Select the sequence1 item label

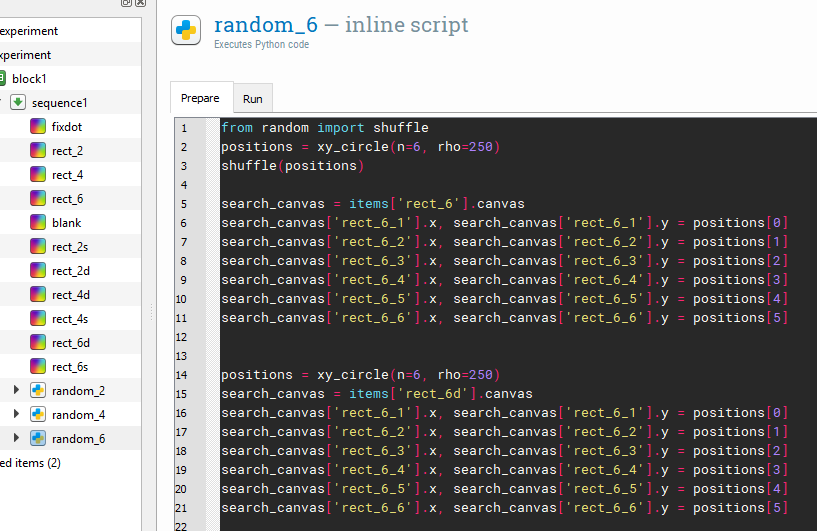(x=59, y=103)
